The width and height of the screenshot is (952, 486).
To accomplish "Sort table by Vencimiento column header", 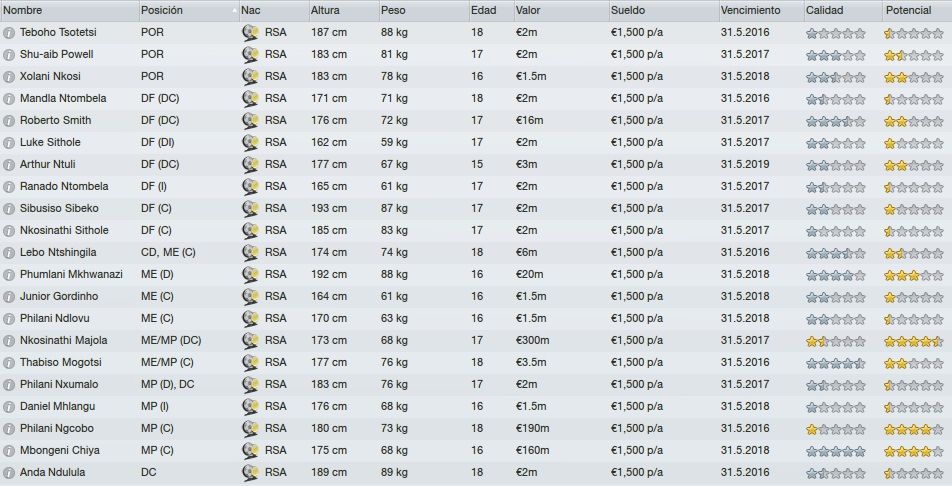I will 761,10.
